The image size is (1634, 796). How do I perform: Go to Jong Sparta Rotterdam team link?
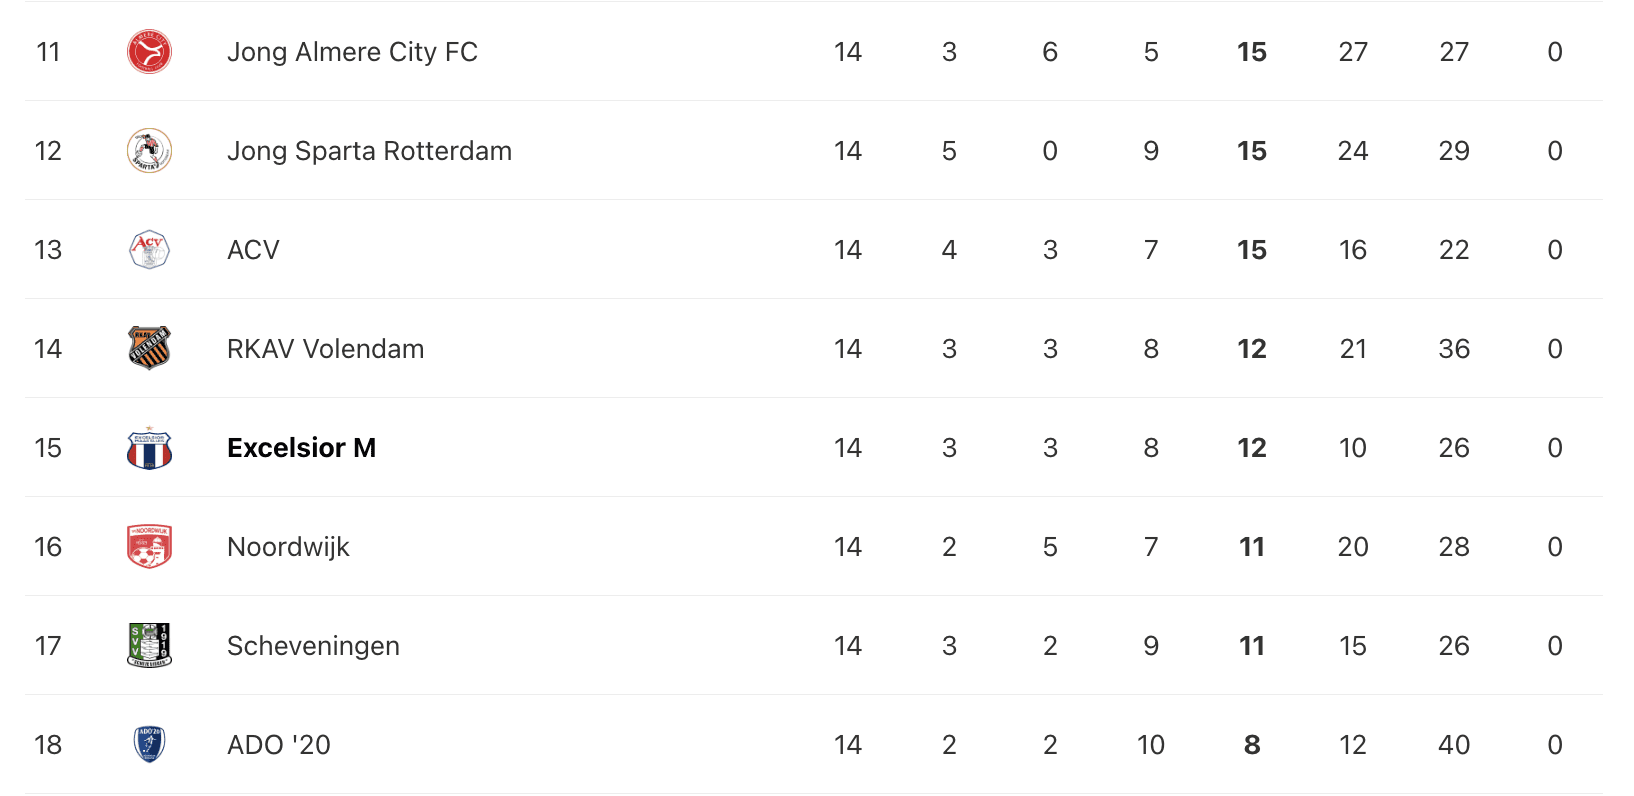pos(369,151)
